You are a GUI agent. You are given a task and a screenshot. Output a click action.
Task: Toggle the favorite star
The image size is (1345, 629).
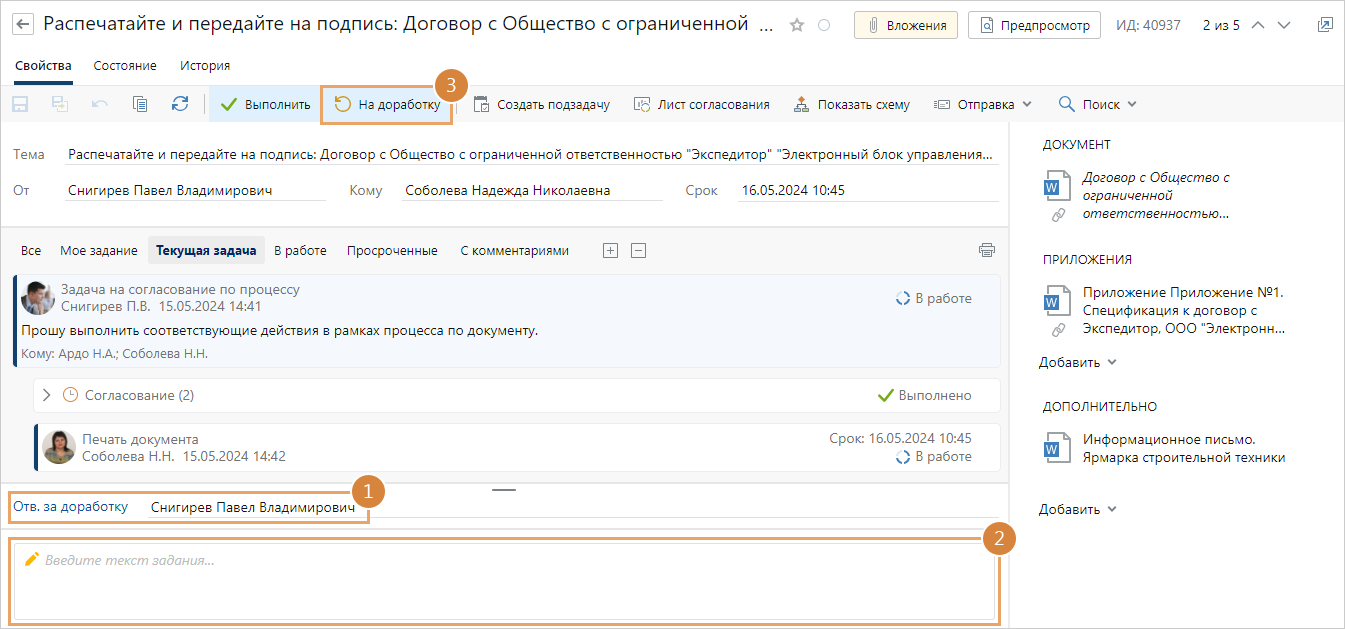coord(797,26)
